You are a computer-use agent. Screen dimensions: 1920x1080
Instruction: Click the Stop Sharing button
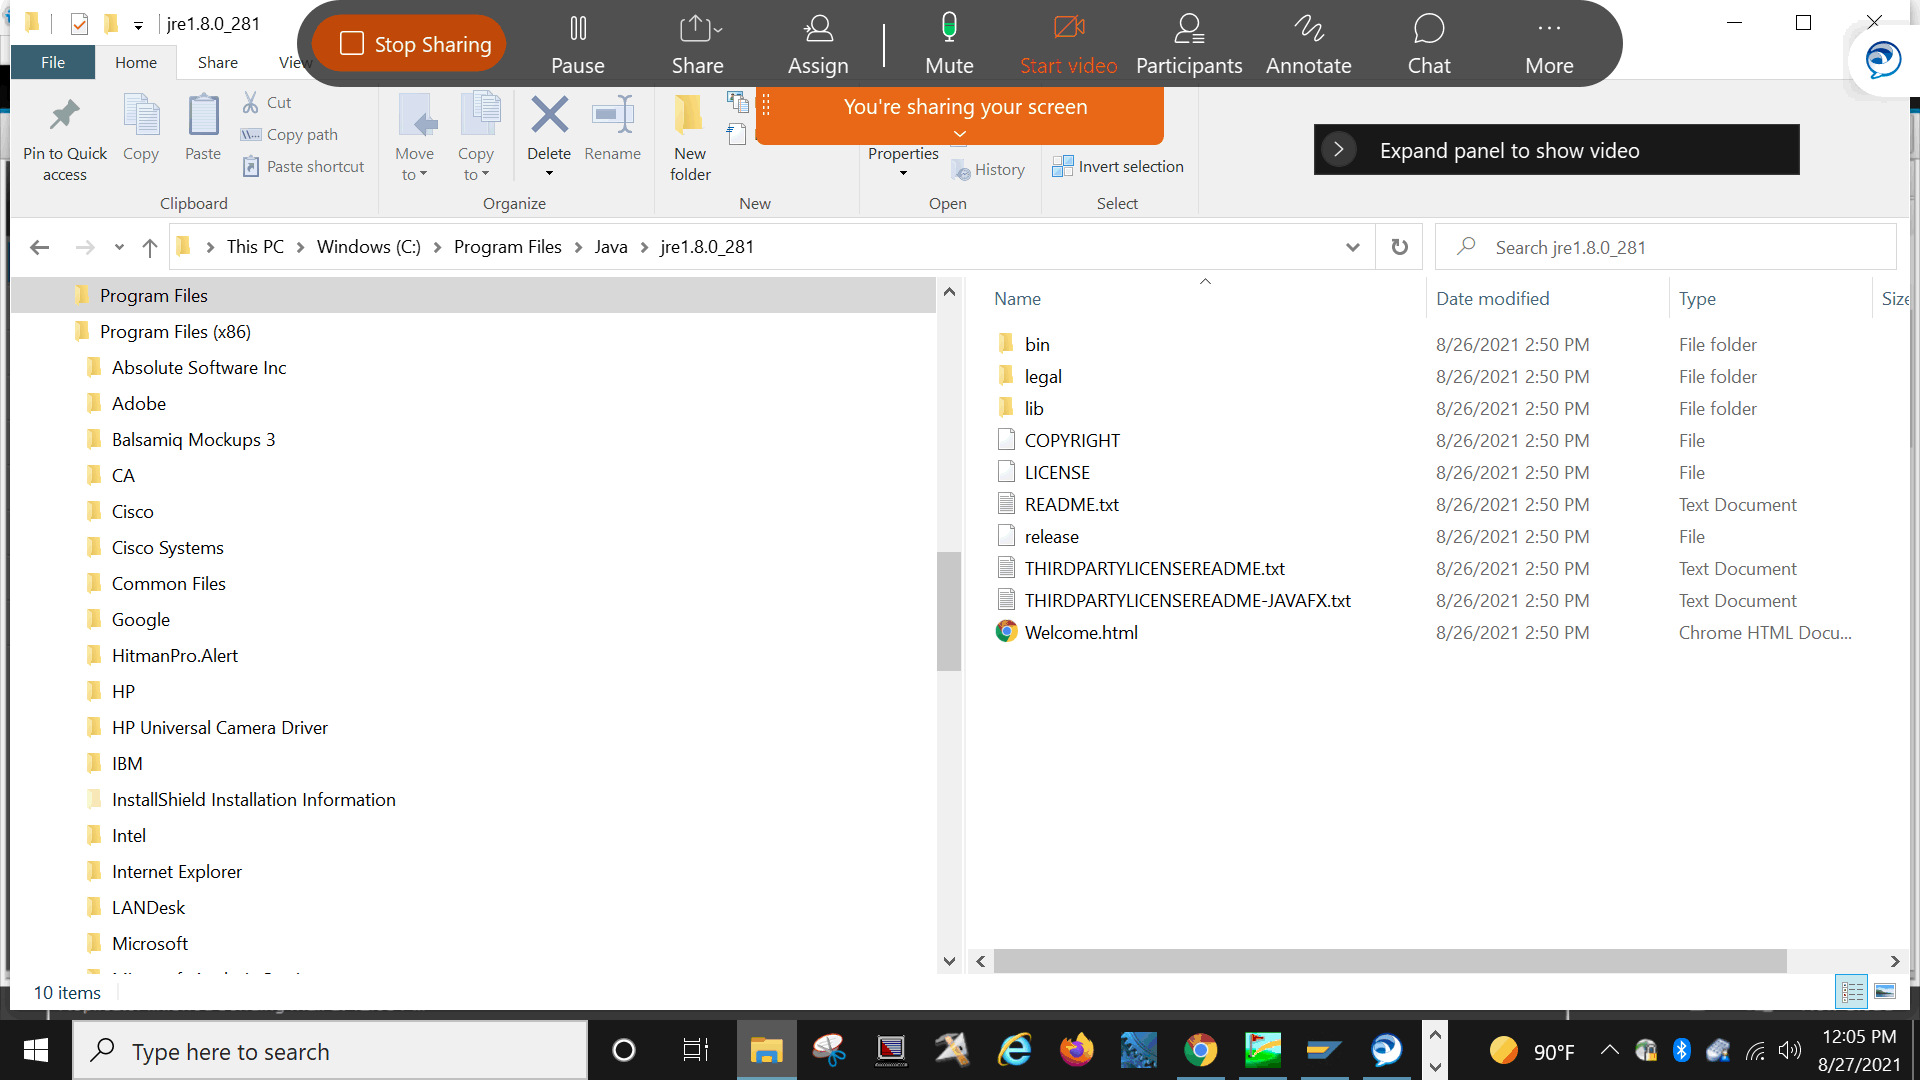pyautogui.click(x=408, y=43)
